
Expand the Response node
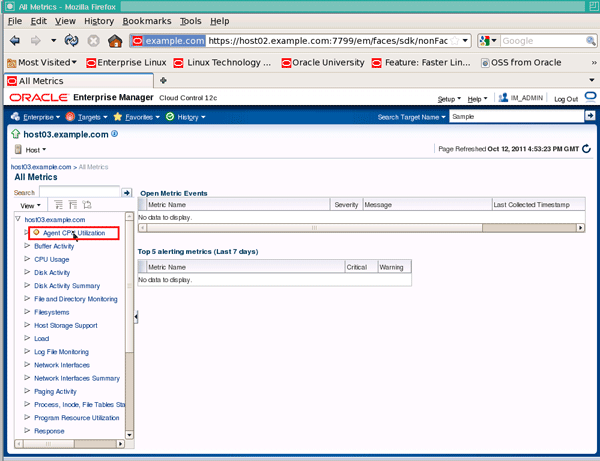click(27, 430)
